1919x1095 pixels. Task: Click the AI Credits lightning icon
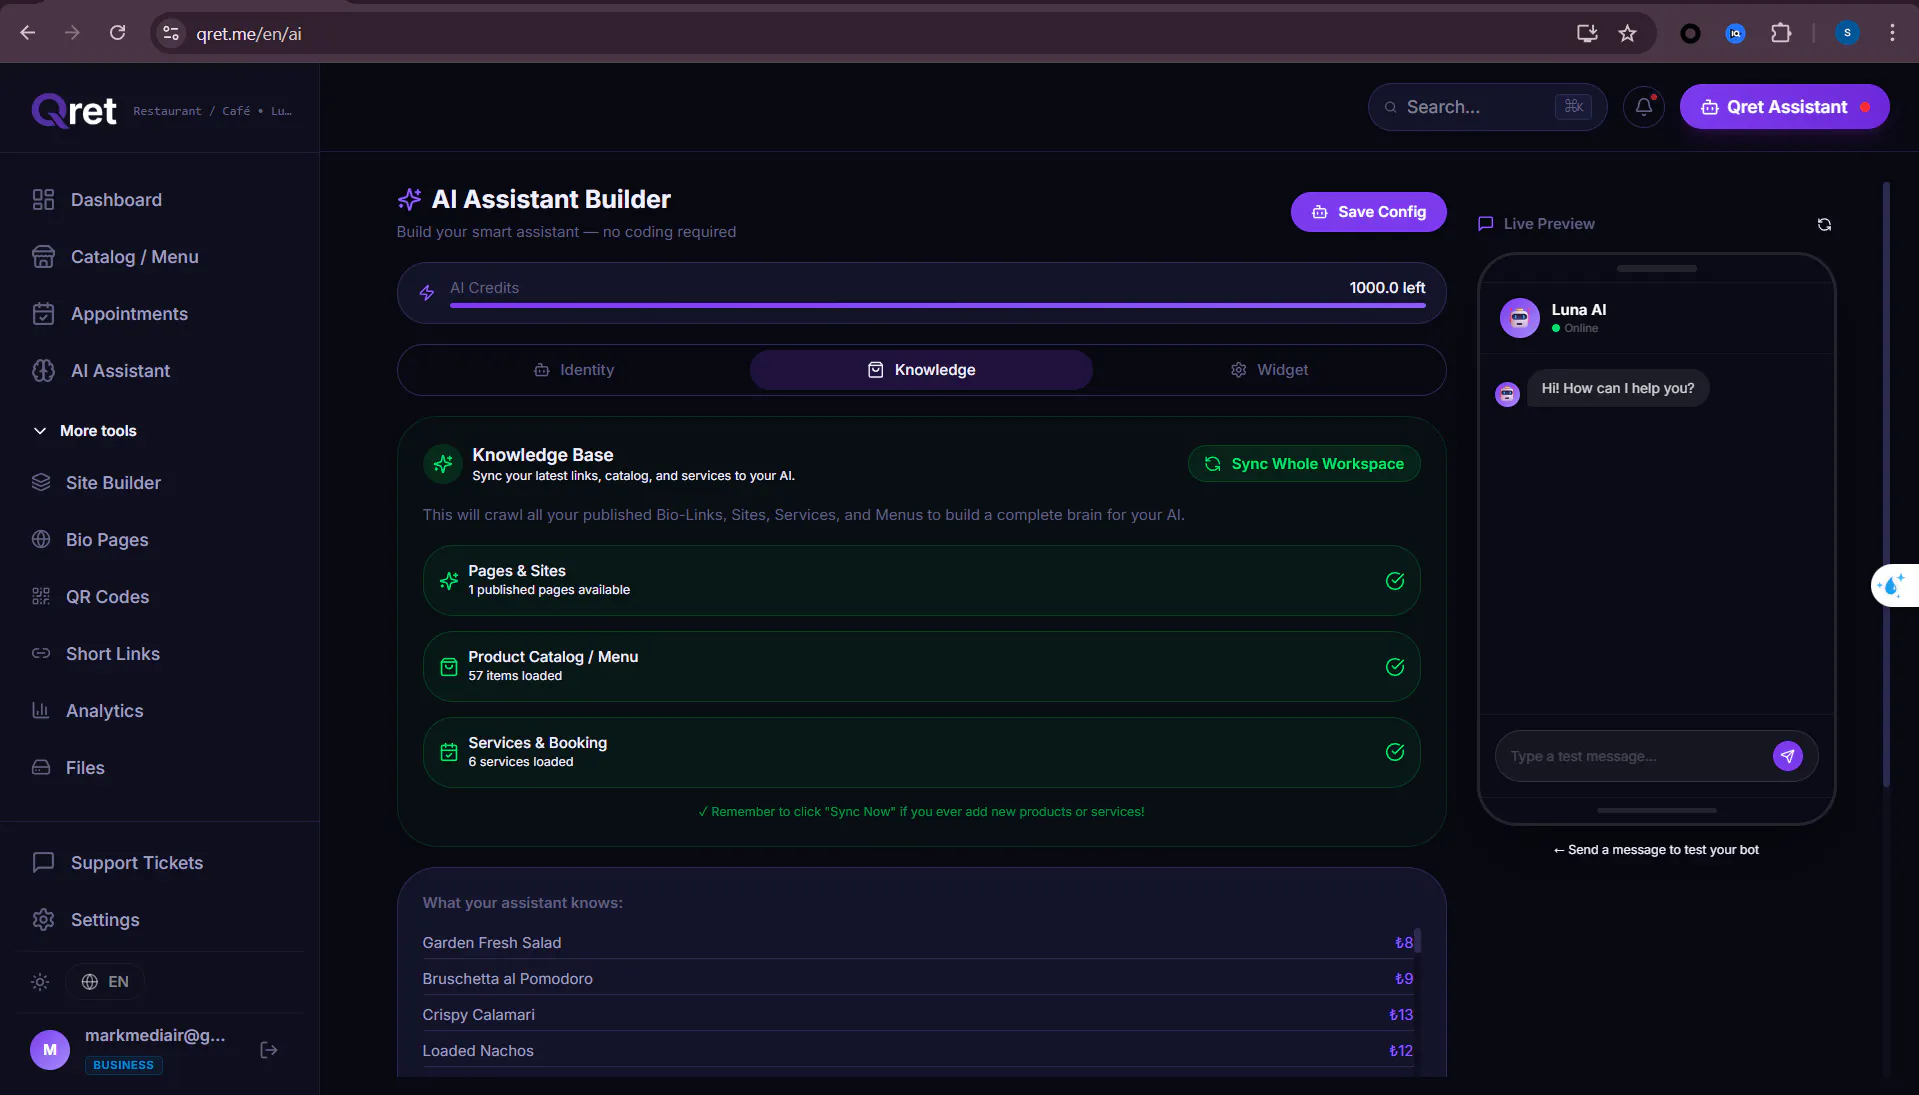[427, 293]
